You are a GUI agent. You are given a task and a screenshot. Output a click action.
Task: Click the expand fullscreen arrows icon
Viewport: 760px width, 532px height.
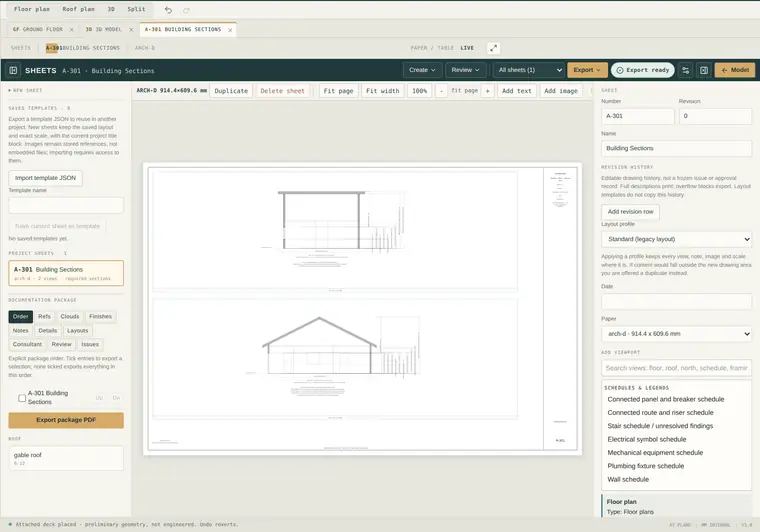pos(493,48)
